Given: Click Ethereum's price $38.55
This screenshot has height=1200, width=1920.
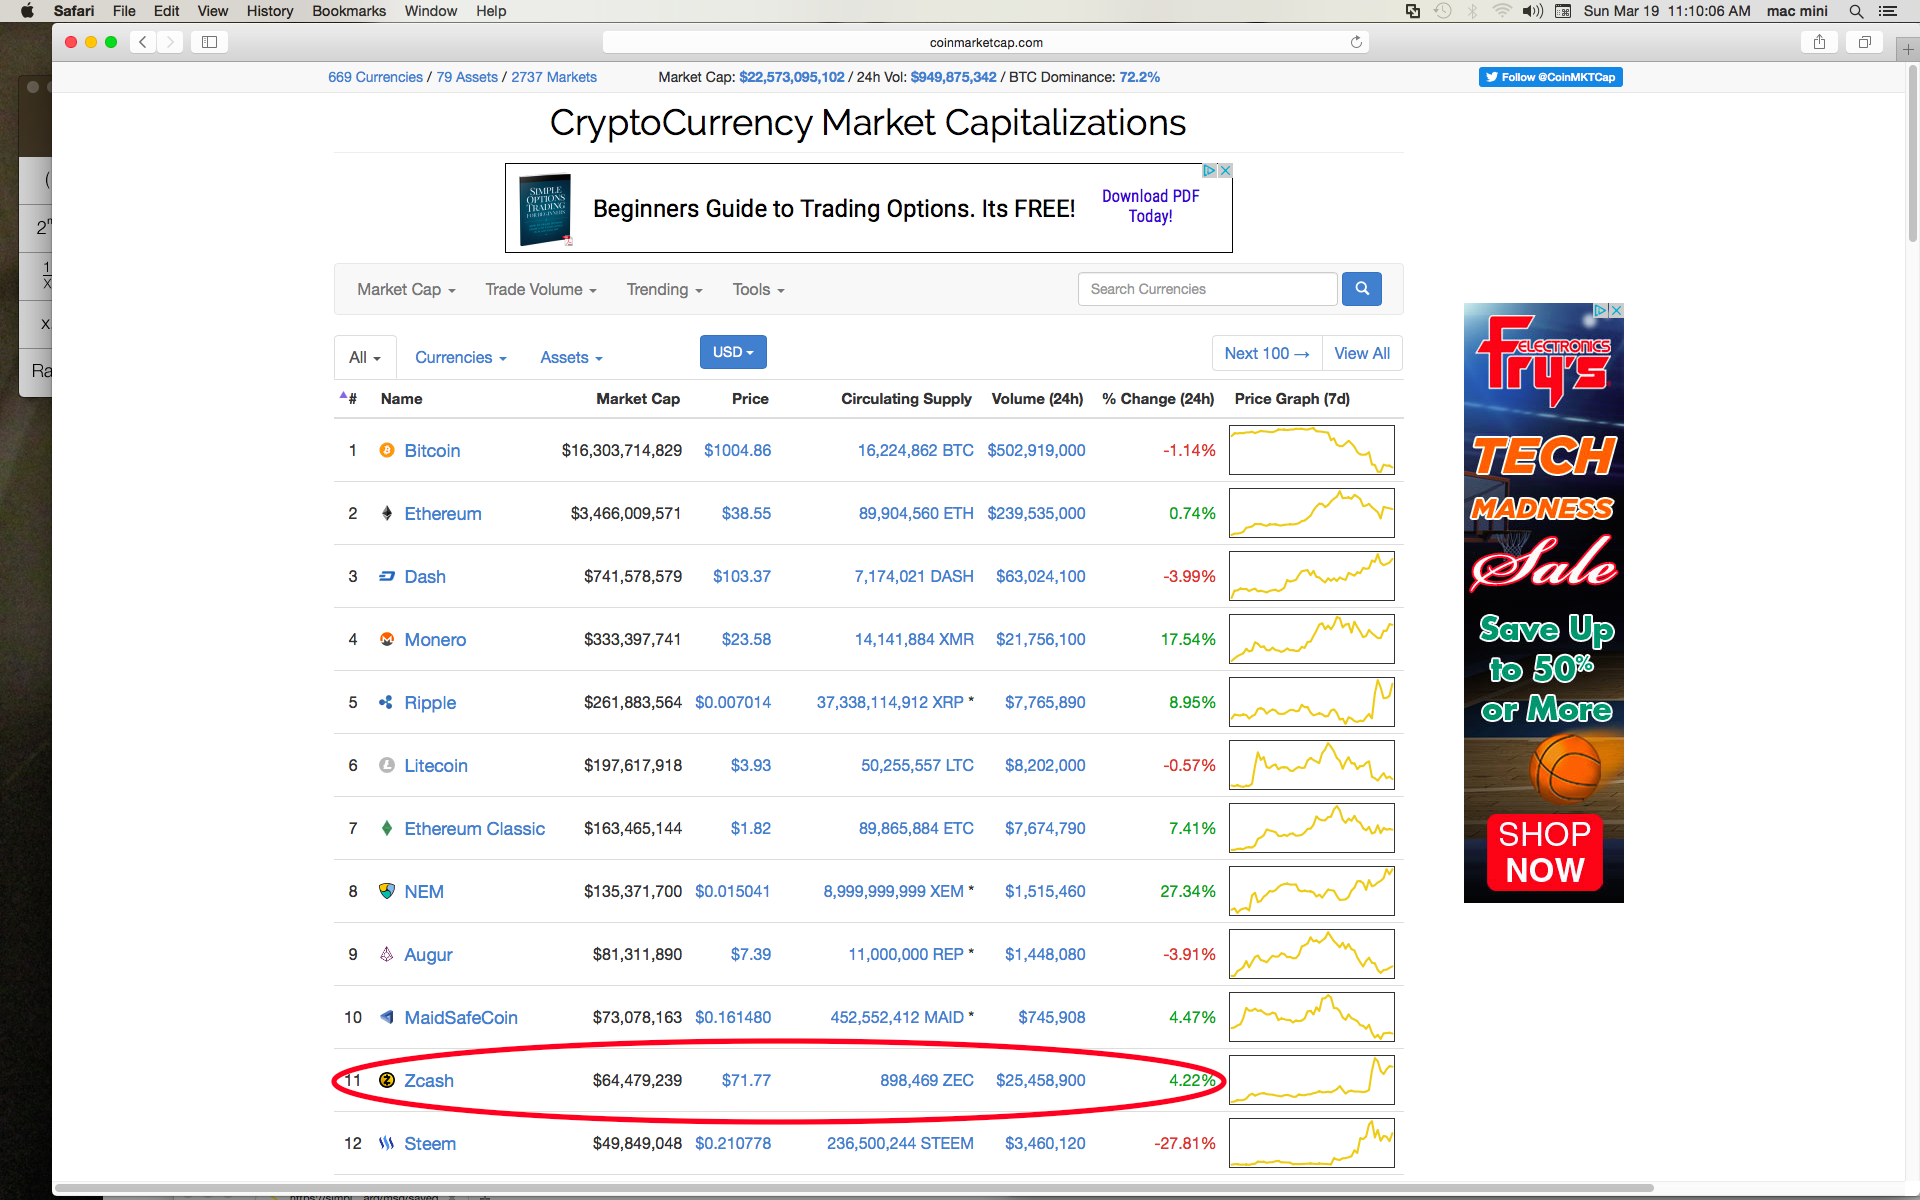Looking at the screenshot, I should tap(746, 513).
